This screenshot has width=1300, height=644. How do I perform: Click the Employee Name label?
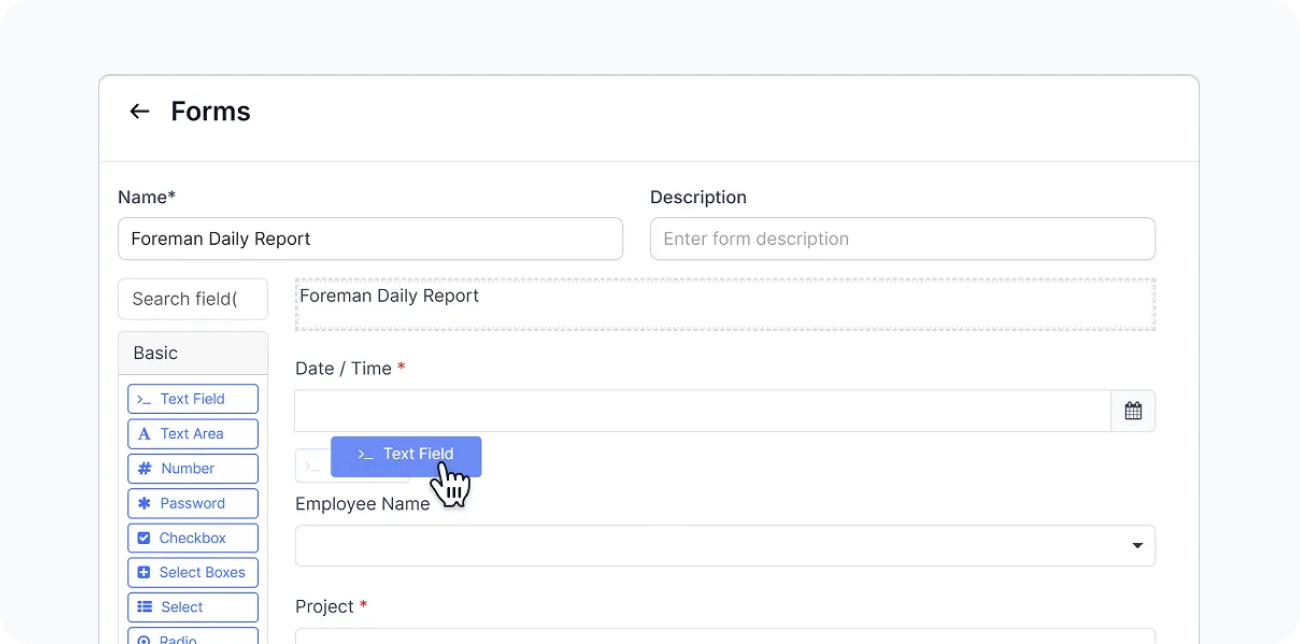(x=362, y=504)
